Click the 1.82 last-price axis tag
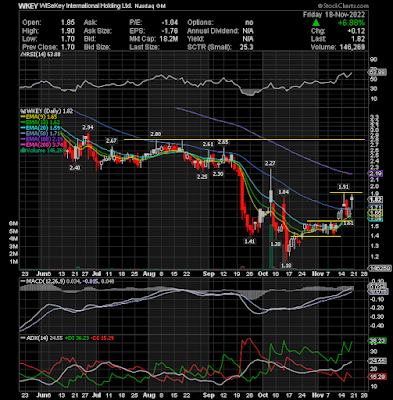This screenshot has width=393, height=400. (375, 199)
